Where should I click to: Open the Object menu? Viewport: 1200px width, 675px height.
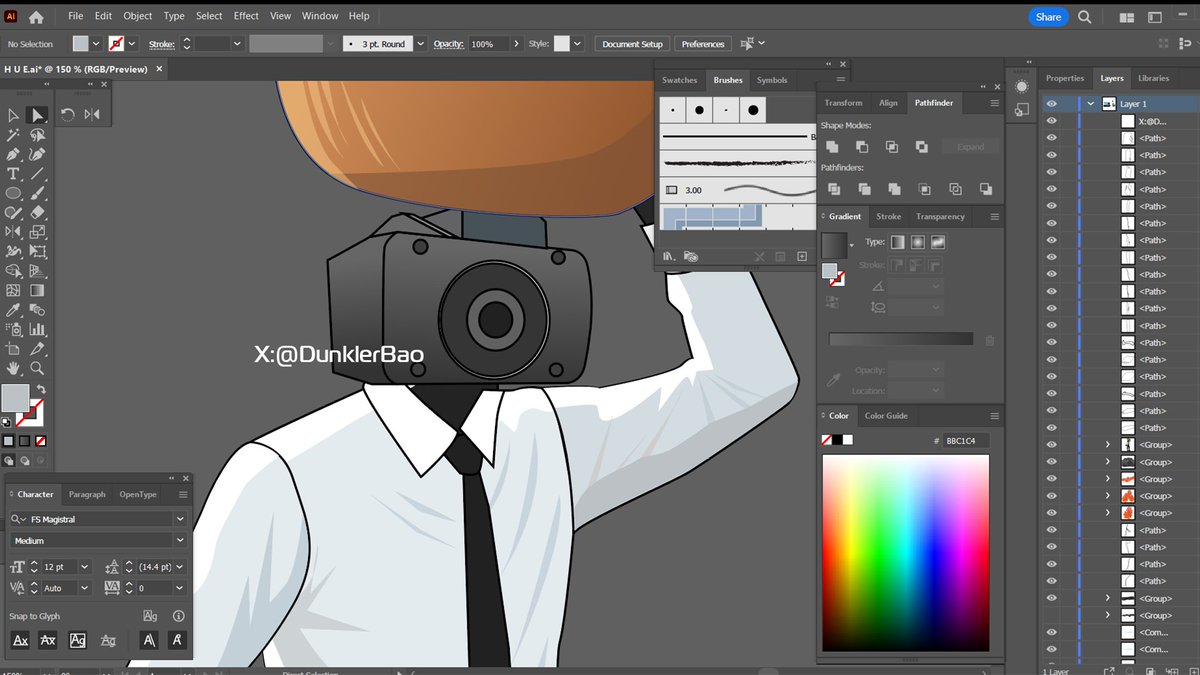point(138,16)
